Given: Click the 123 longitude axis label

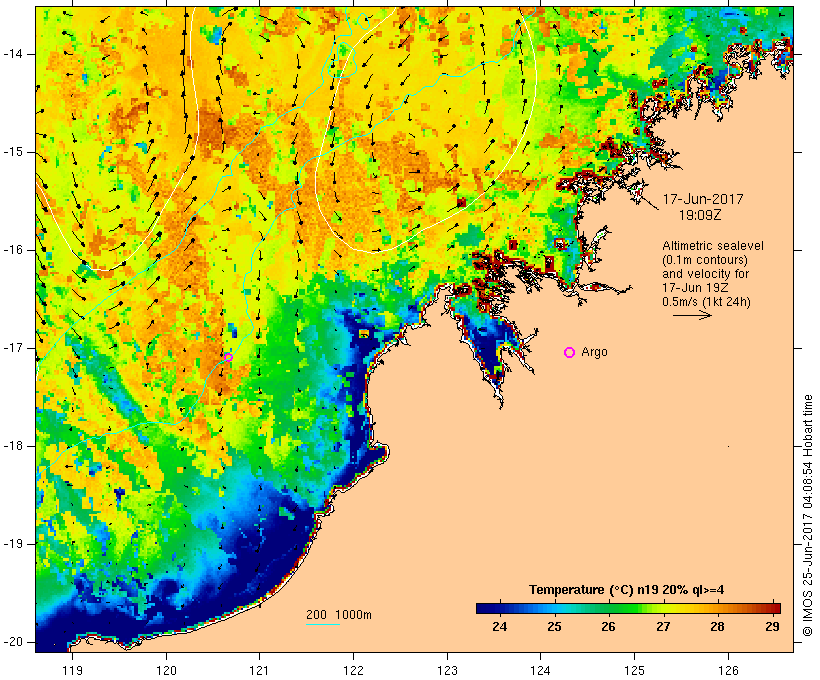Looking at the screenshot, I should [447, 670].
